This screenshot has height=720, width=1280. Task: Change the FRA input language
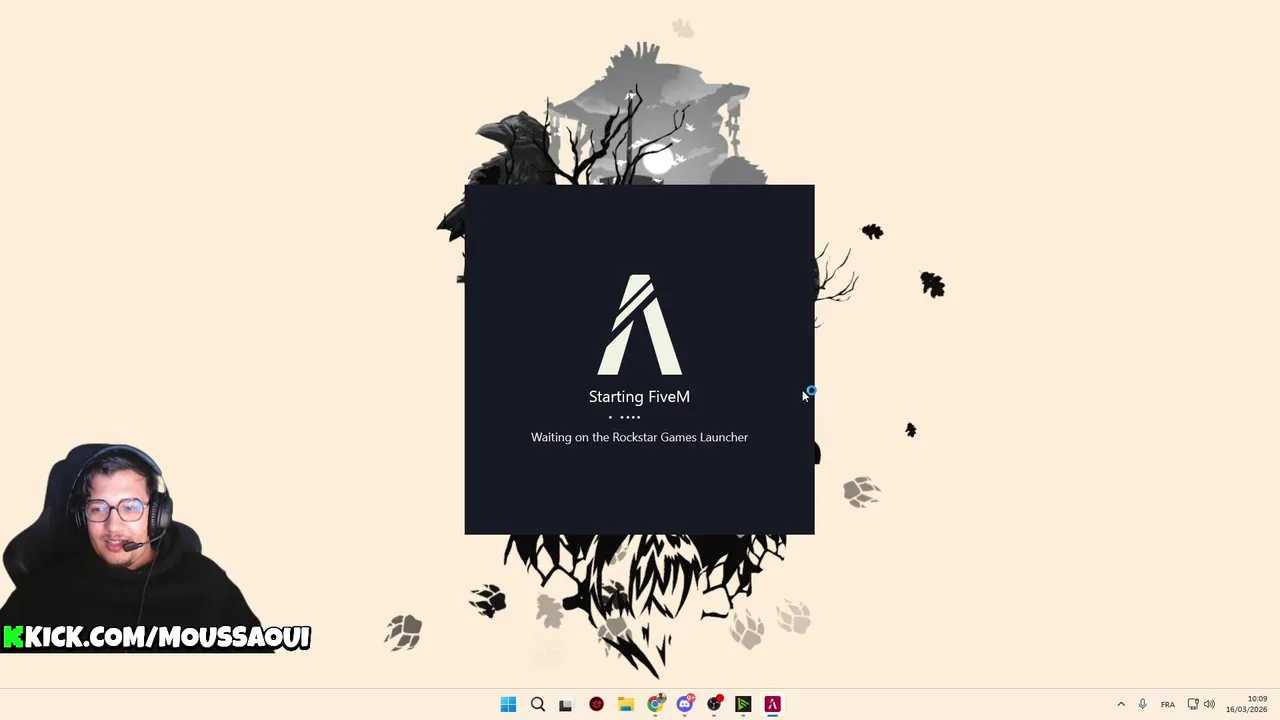coord(1168,704)
